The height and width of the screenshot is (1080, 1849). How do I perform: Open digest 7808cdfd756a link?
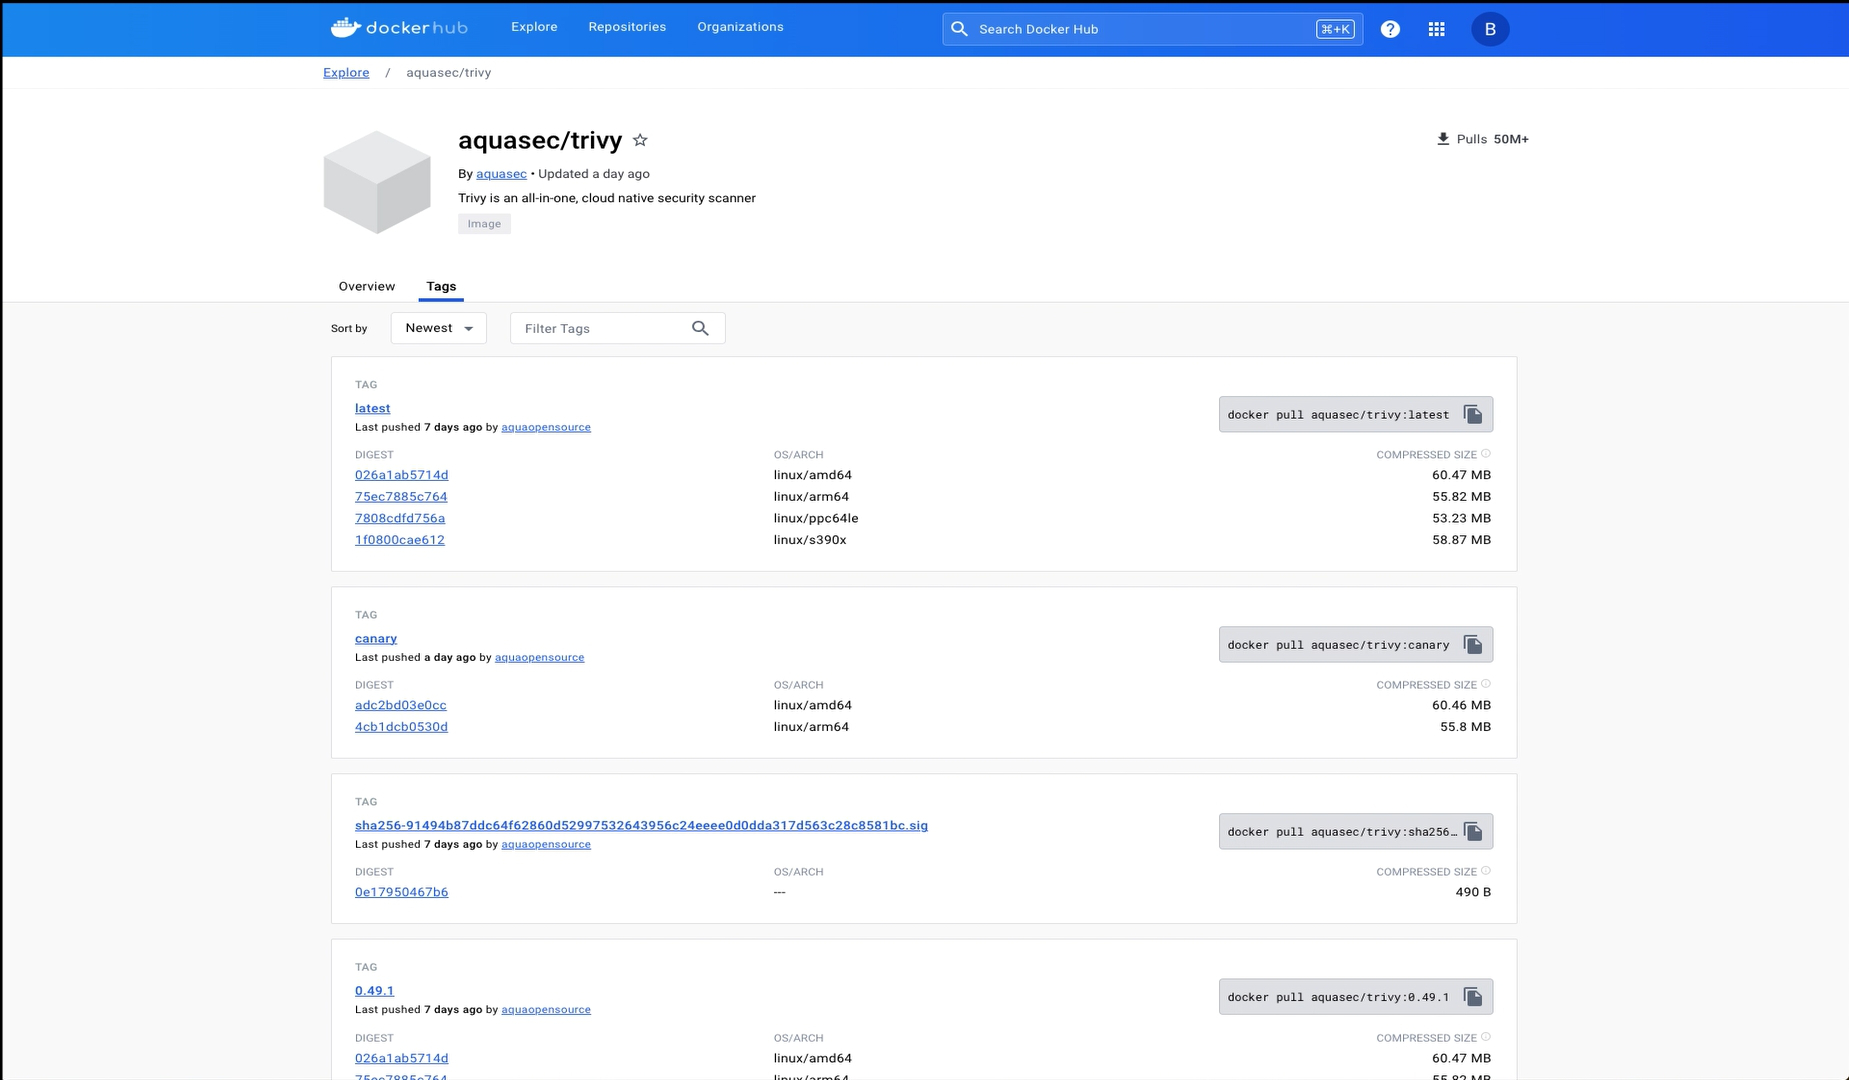(x=400, y=518)
